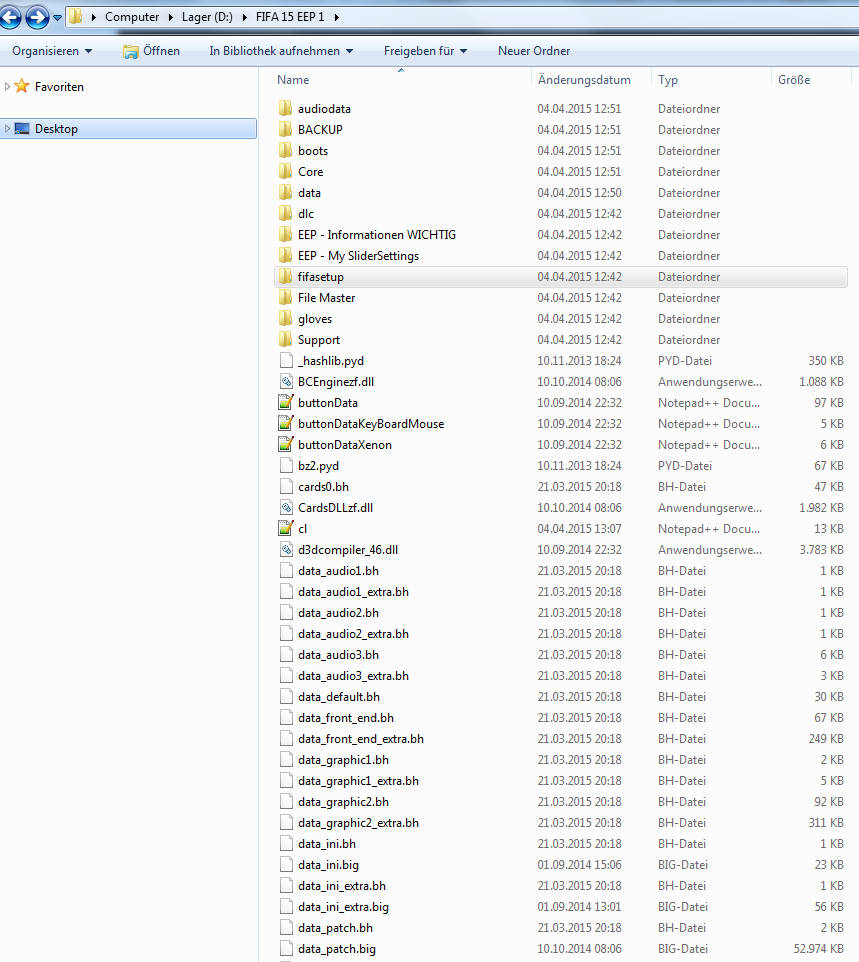Select data_audio1.bh file name
Image resolution: width=859 pixels, height=962 pixels.
pyautogui.click(x=338, y=571)
